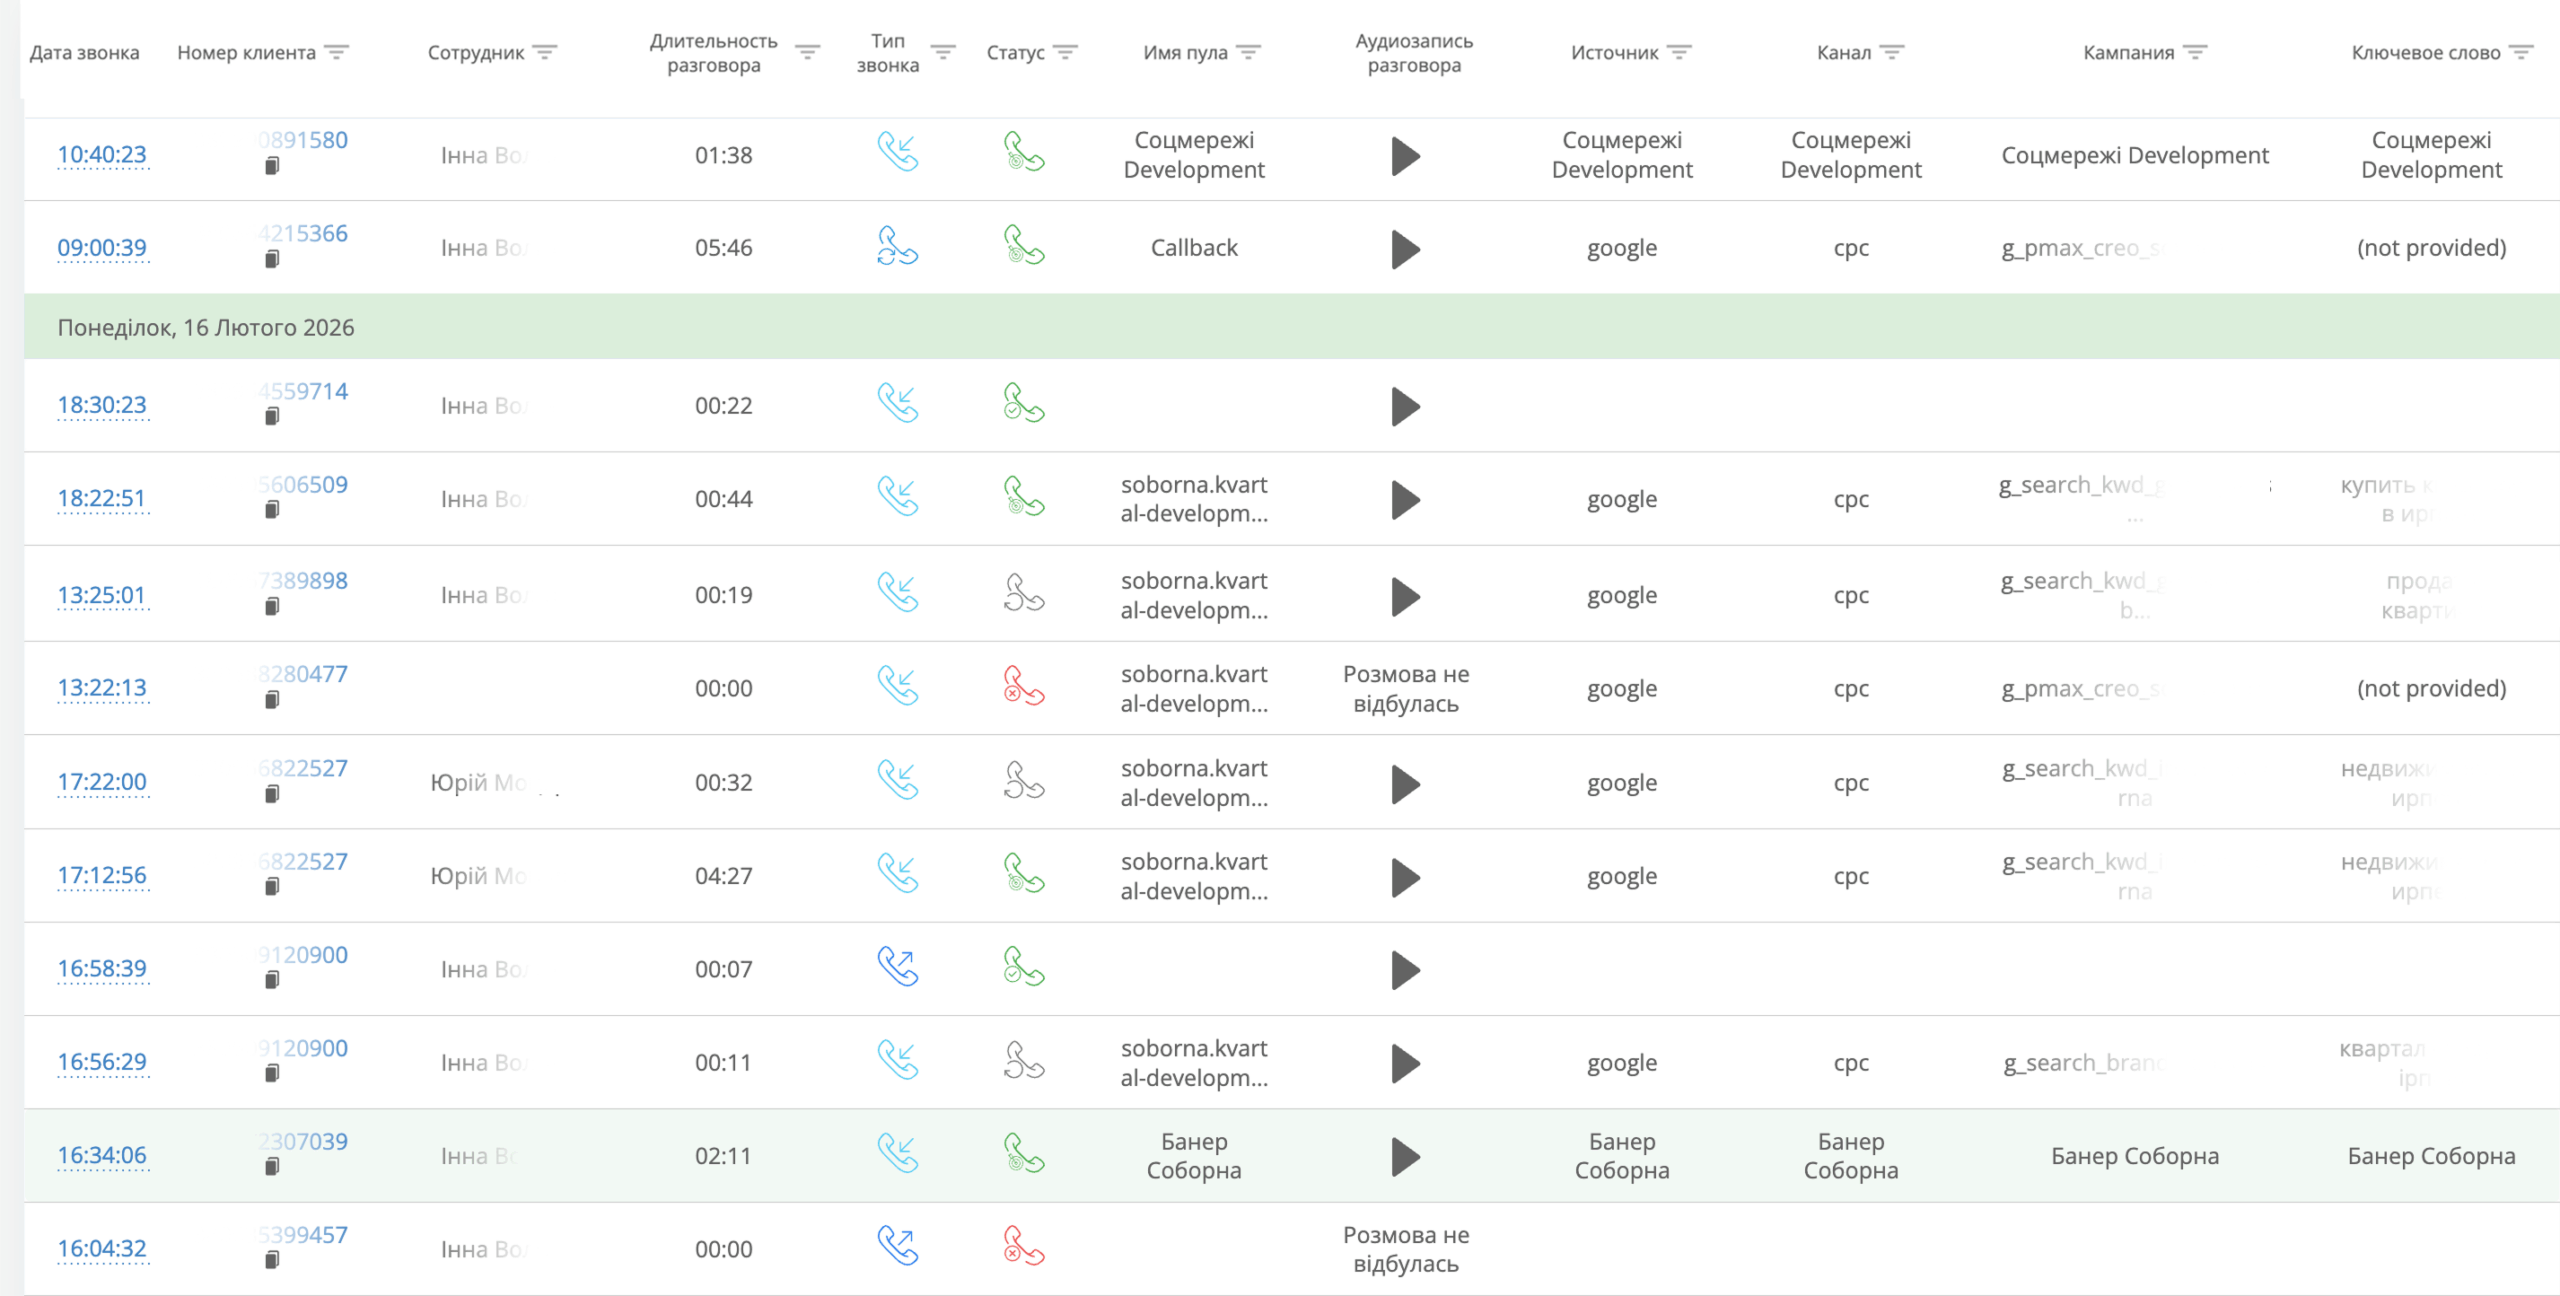Open the 17:12:56 call time link
Image resolution: width=2560 pixels, height=1296 pixels.
pos(102,875)
